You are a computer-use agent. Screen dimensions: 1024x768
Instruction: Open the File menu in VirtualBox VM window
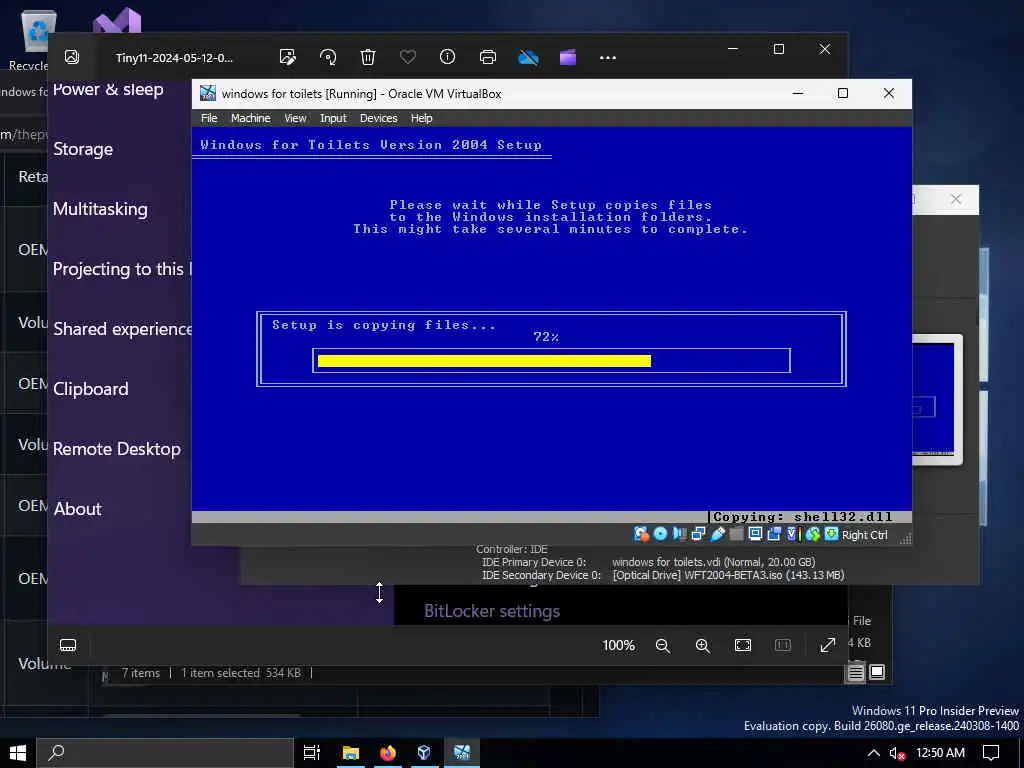[209, 118]
